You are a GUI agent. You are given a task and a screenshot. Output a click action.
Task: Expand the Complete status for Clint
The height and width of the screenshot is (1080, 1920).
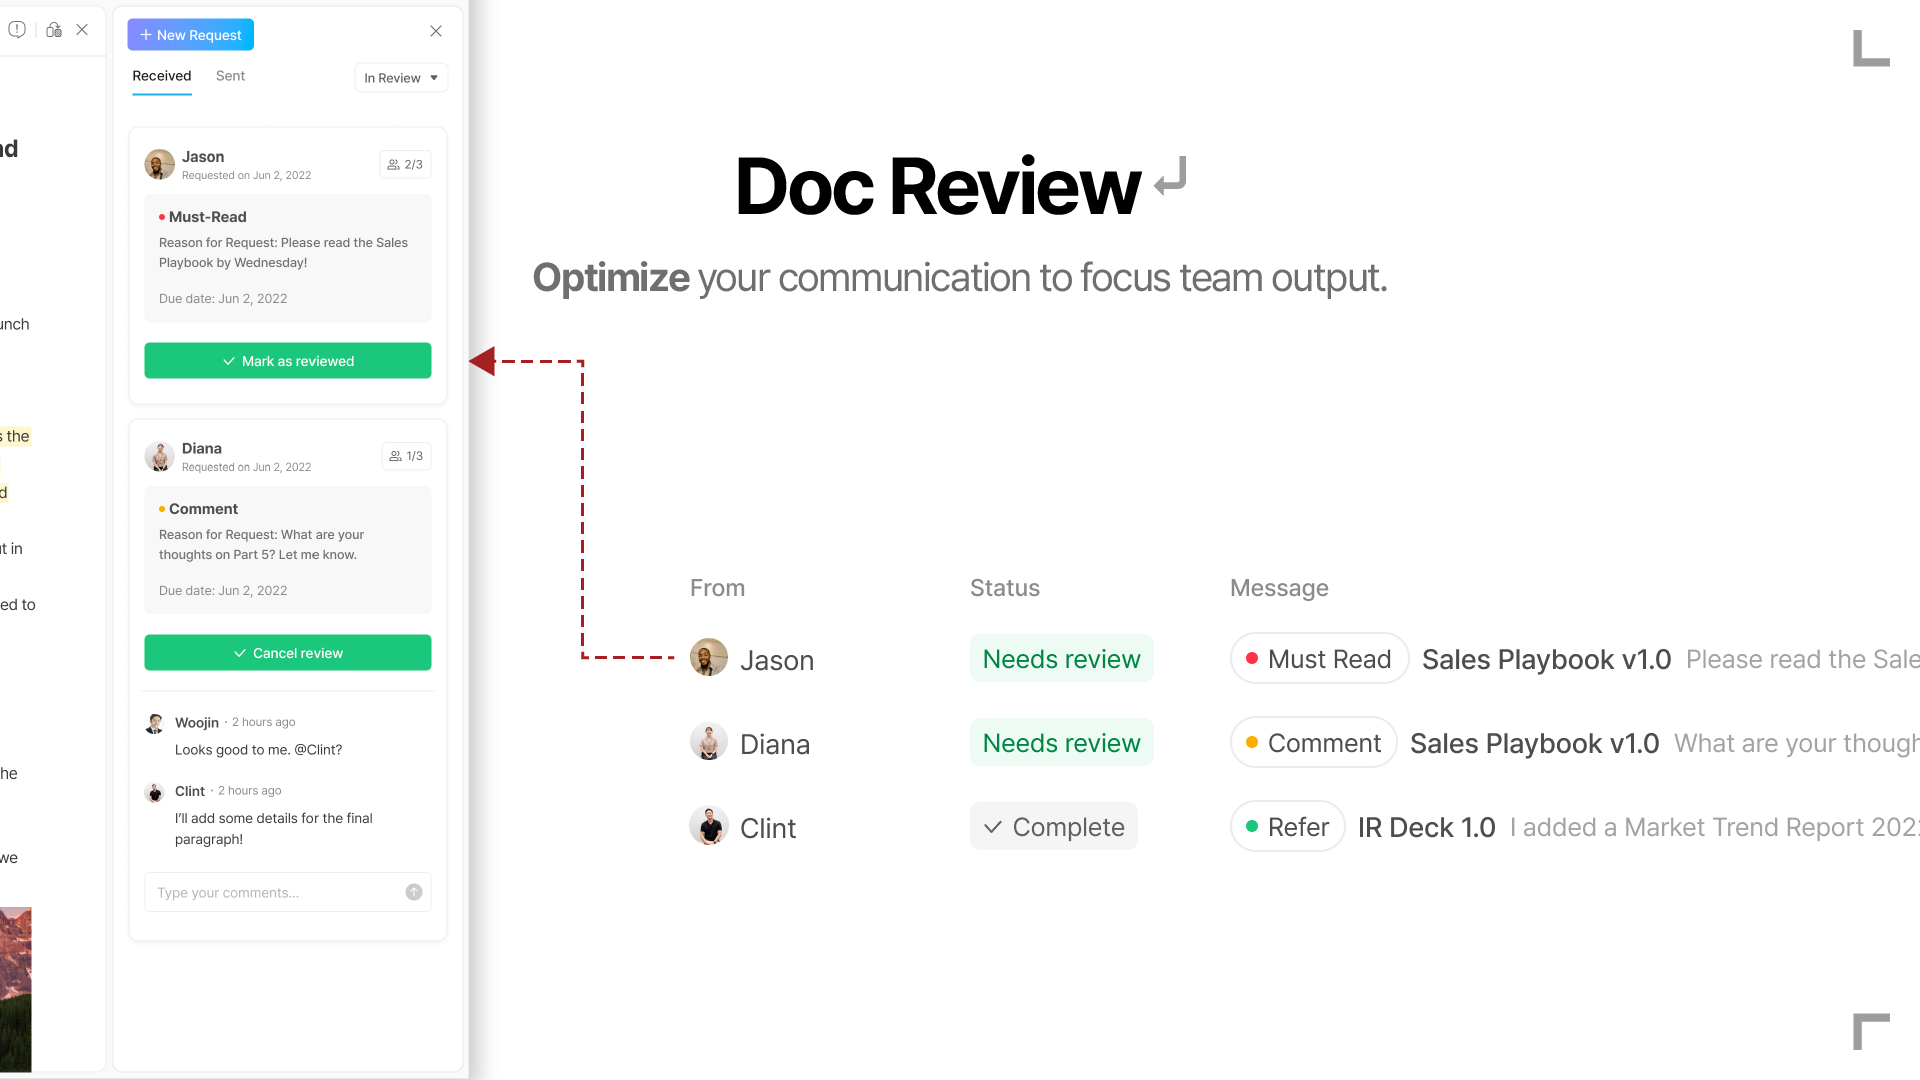point(1054,827)
